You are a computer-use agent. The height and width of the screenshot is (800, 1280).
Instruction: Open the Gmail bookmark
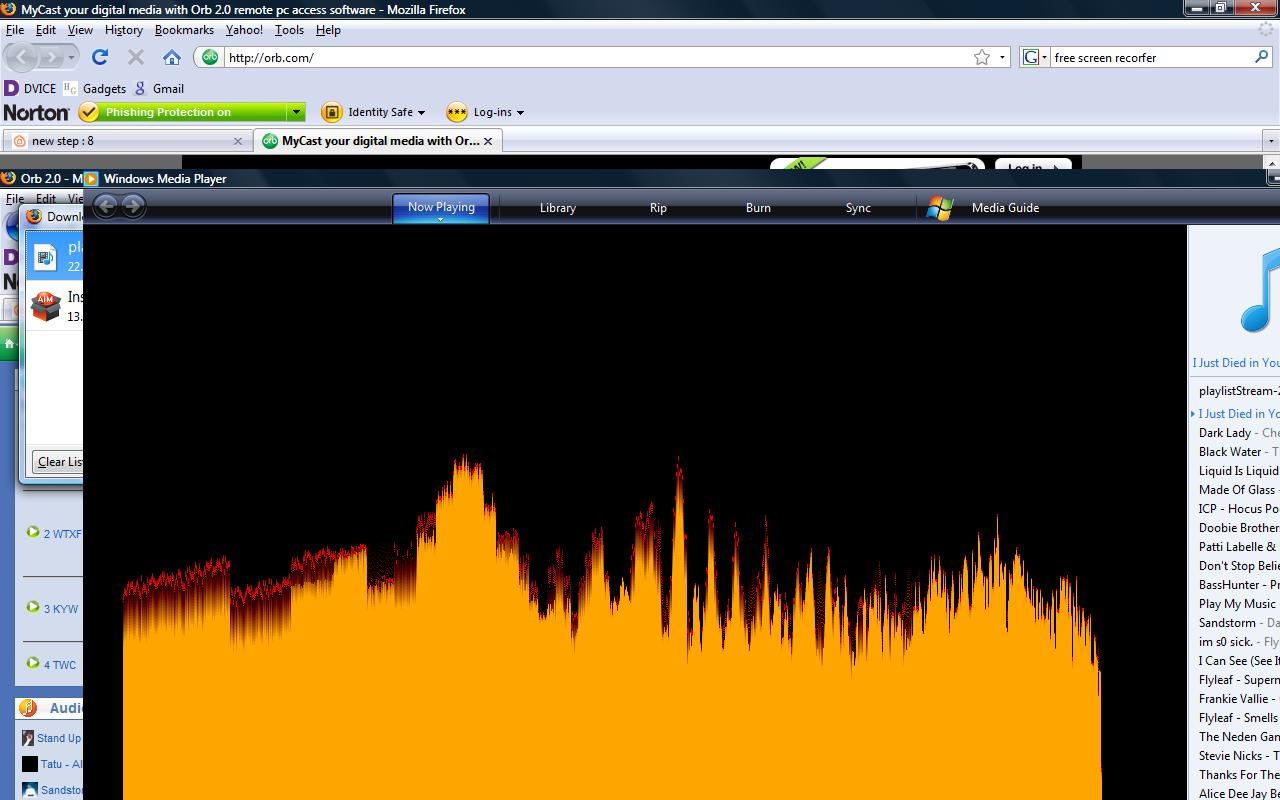tap(160, 88)
